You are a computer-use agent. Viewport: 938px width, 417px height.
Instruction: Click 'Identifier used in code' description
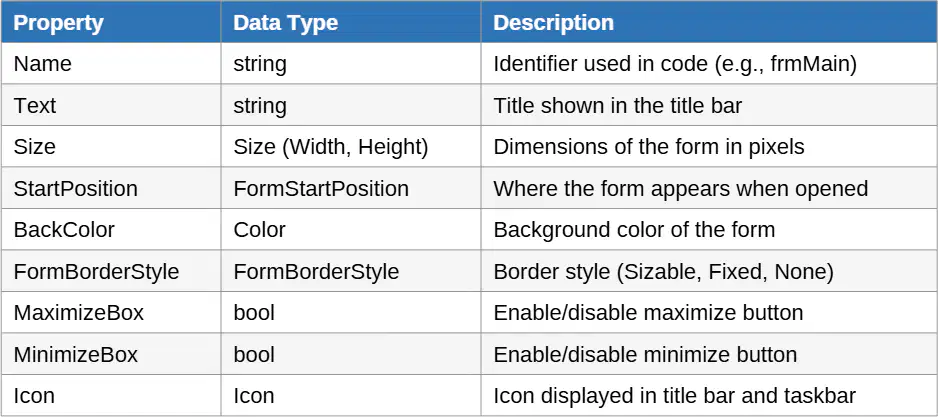[x=600, y=64]
